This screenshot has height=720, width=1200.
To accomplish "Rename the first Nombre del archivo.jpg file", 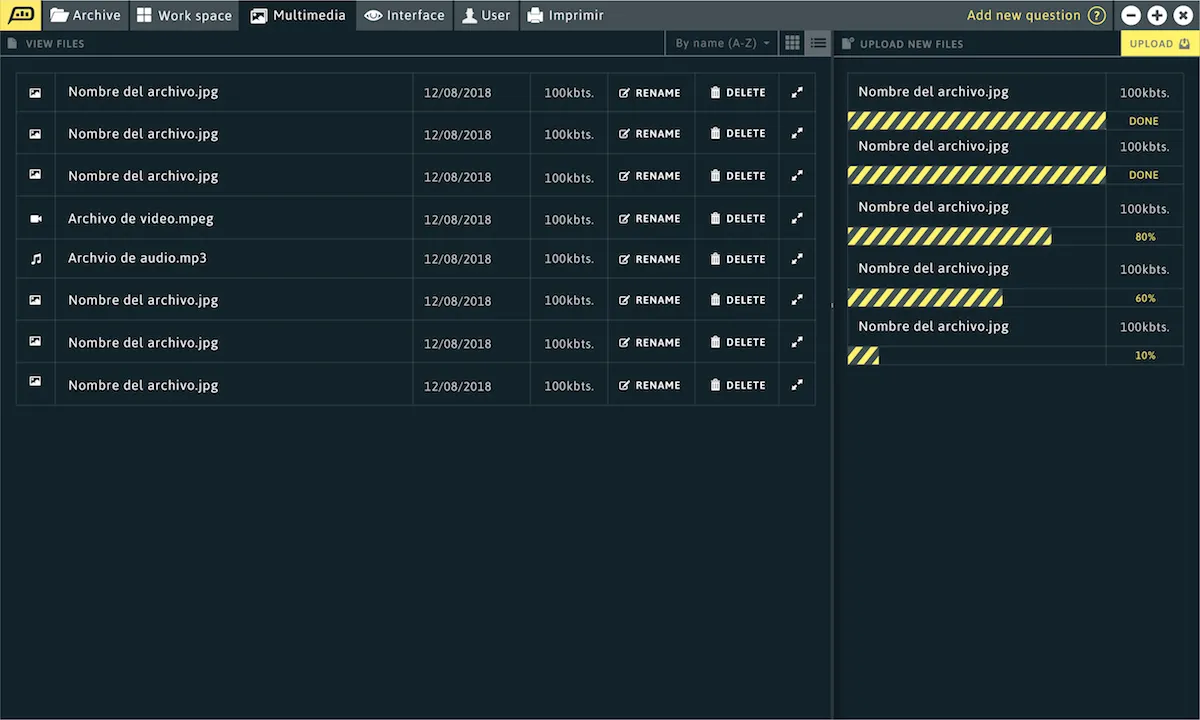I will click(x=649, y=93).
